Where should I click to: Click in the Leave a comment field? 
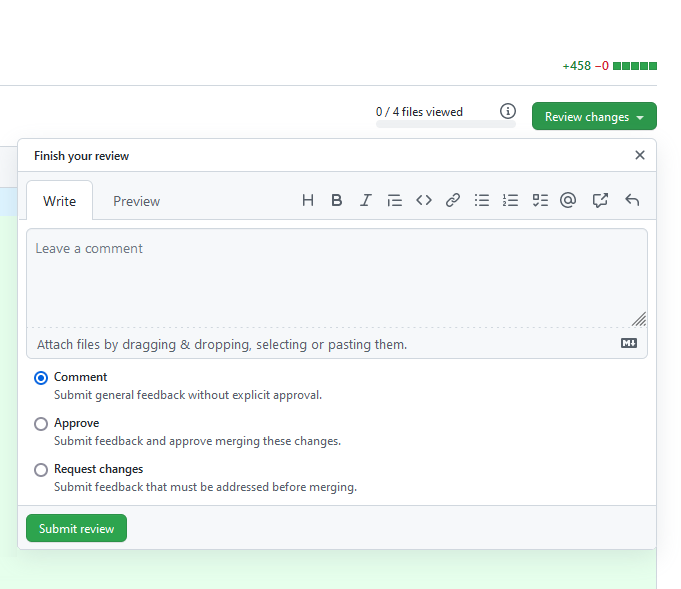pos(336,277)
